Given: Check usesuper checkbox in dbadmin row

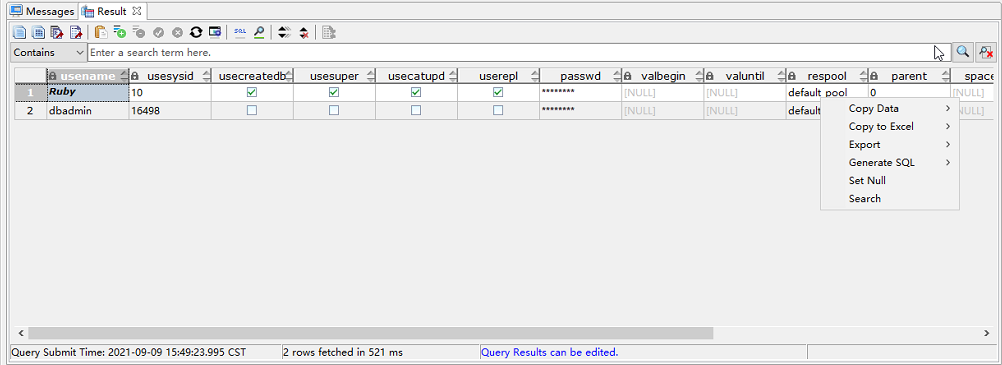Looking at the screenshot, I should tap(334, 110).
